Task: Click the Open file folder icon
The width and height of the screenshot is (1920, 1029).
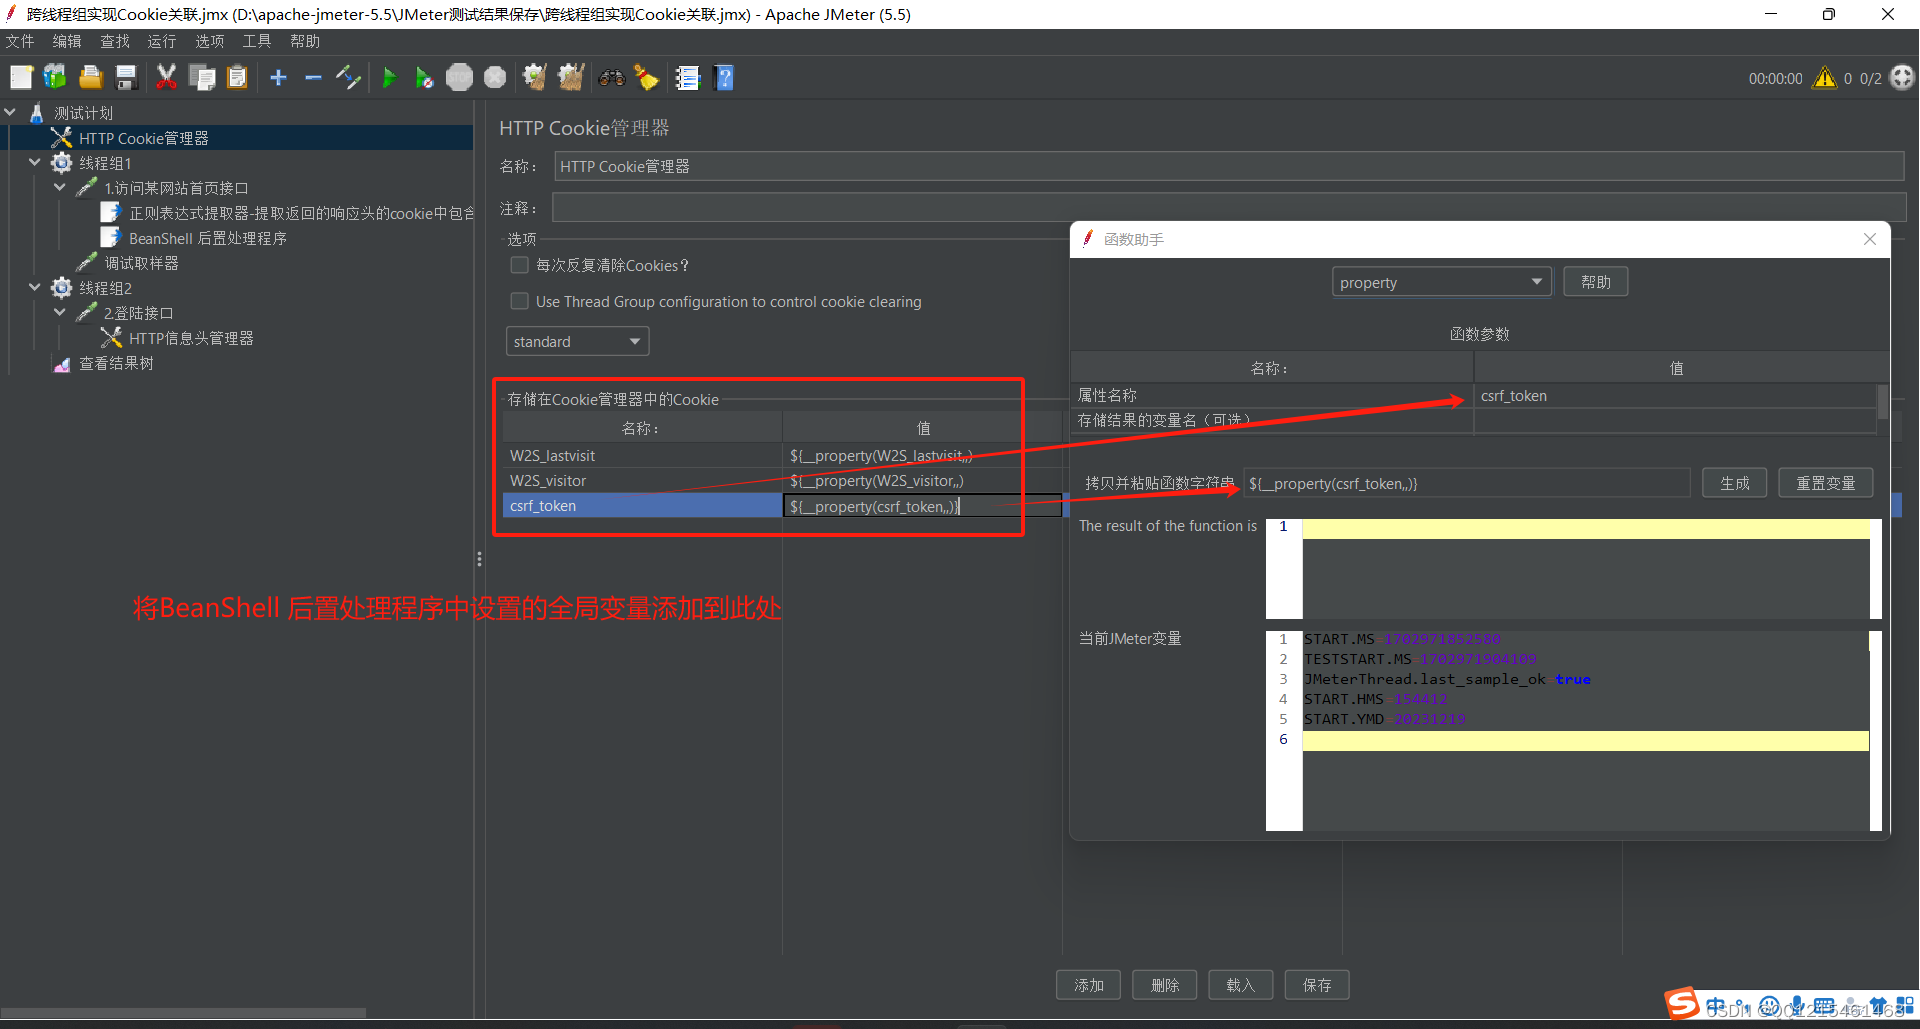Action: point(91,78)
